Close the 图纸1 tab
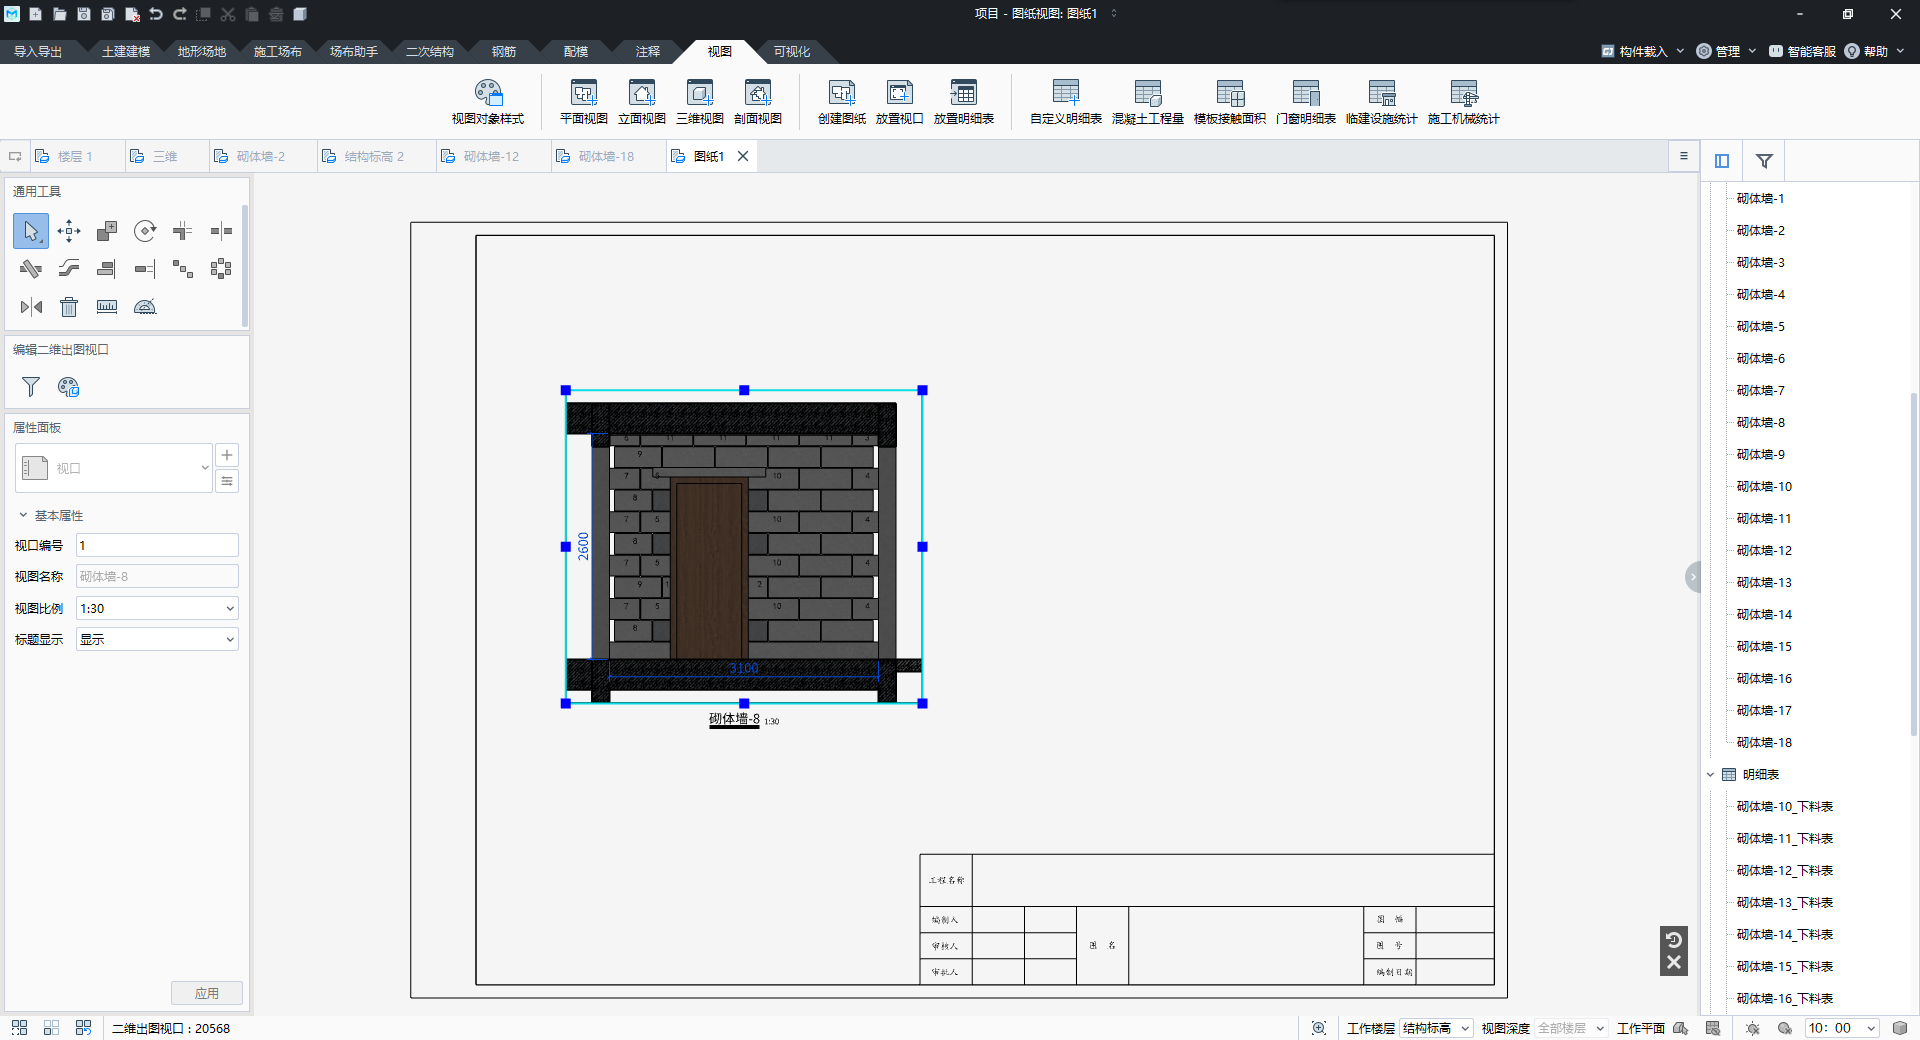 point(743,156)
